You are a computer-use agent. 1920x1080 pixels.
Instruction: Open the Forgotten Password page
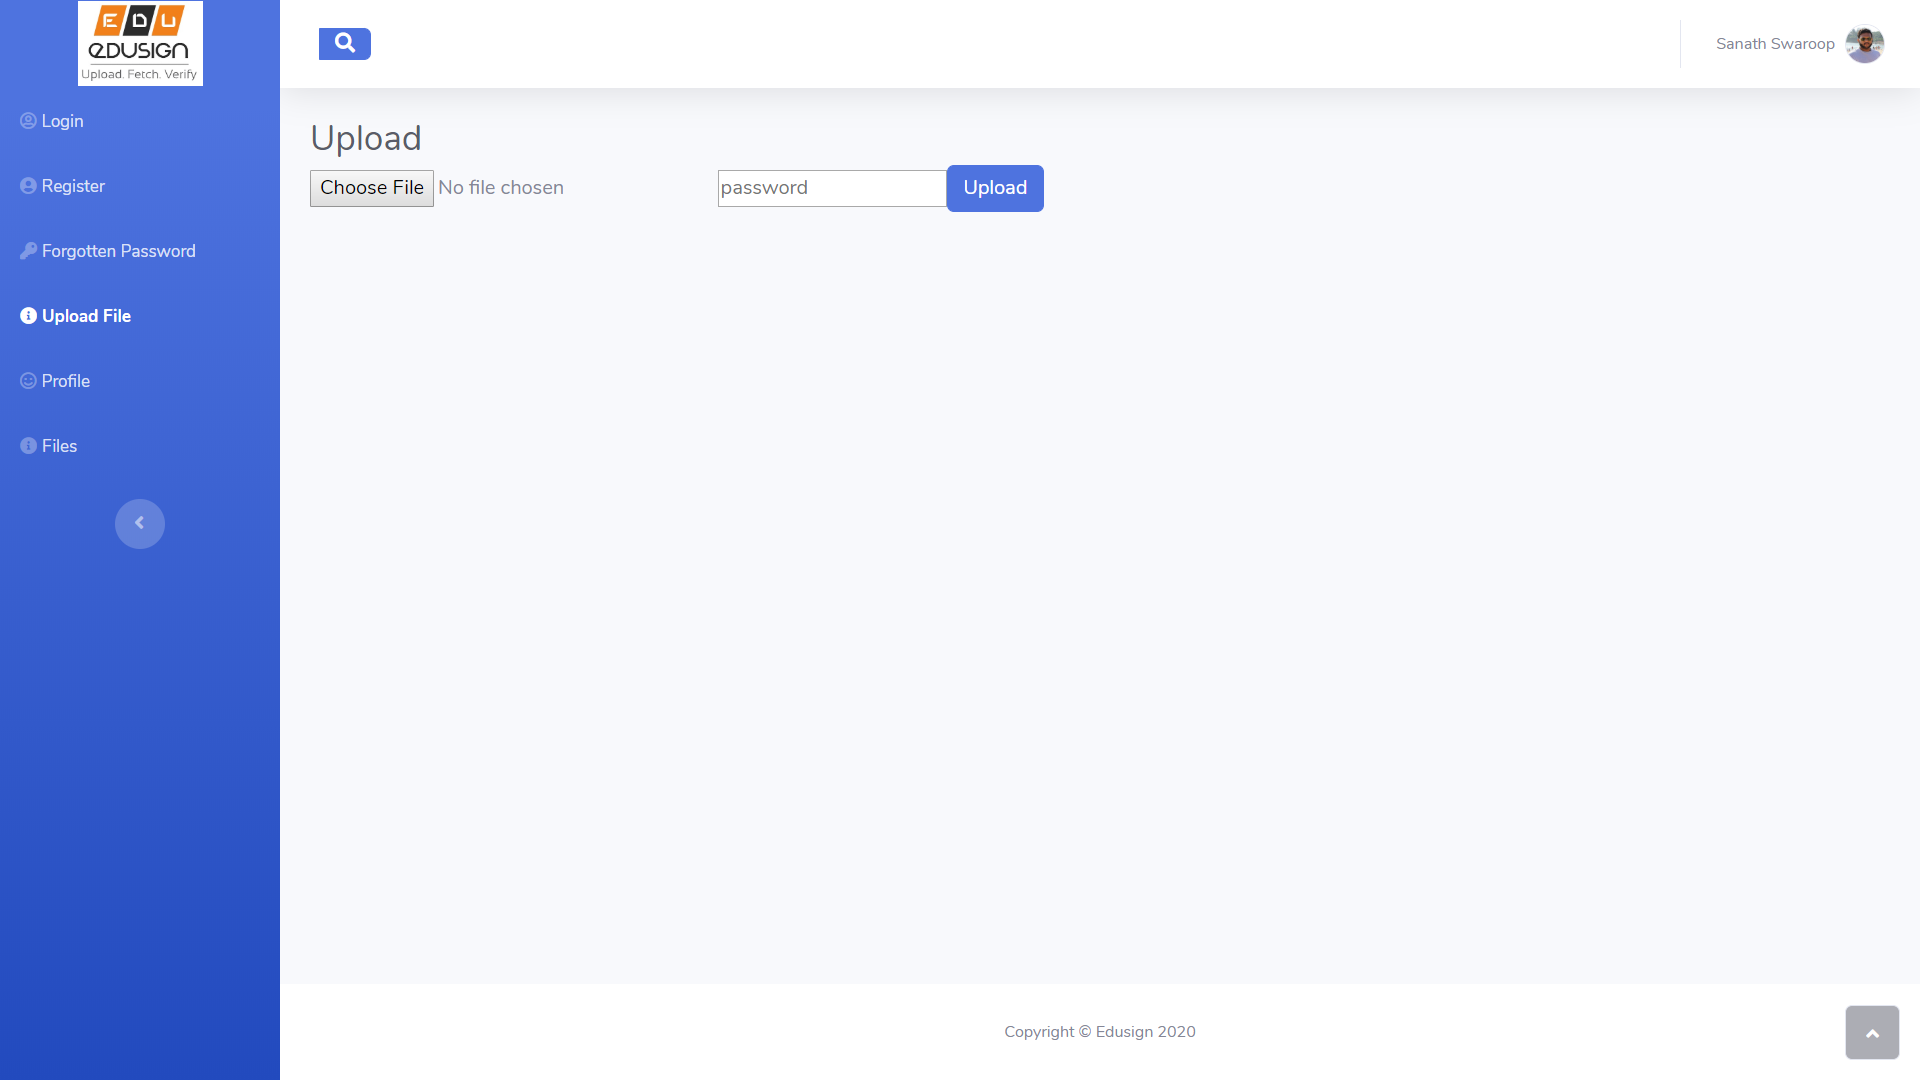119,251
